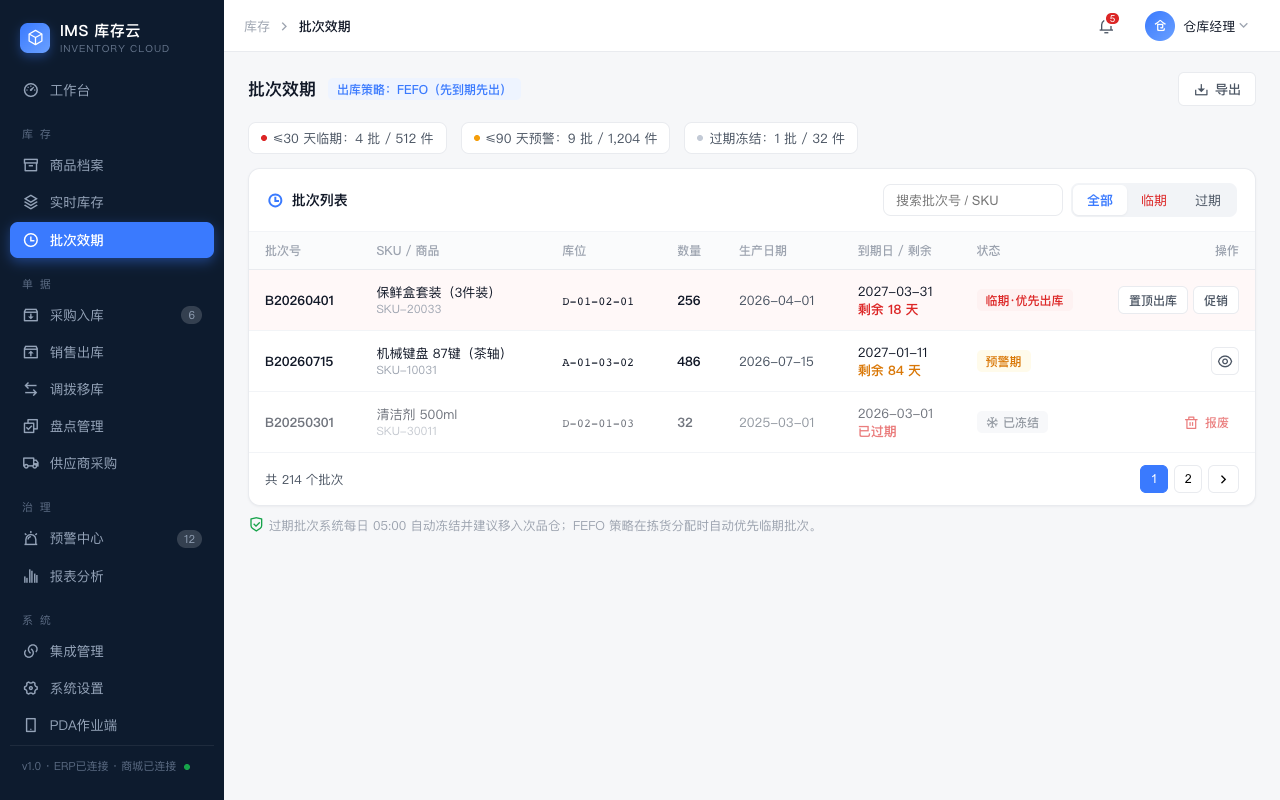The image size is (1280, 800).
Task: View details of batch B20260715 eye icon
Action: pos(1225,361)
